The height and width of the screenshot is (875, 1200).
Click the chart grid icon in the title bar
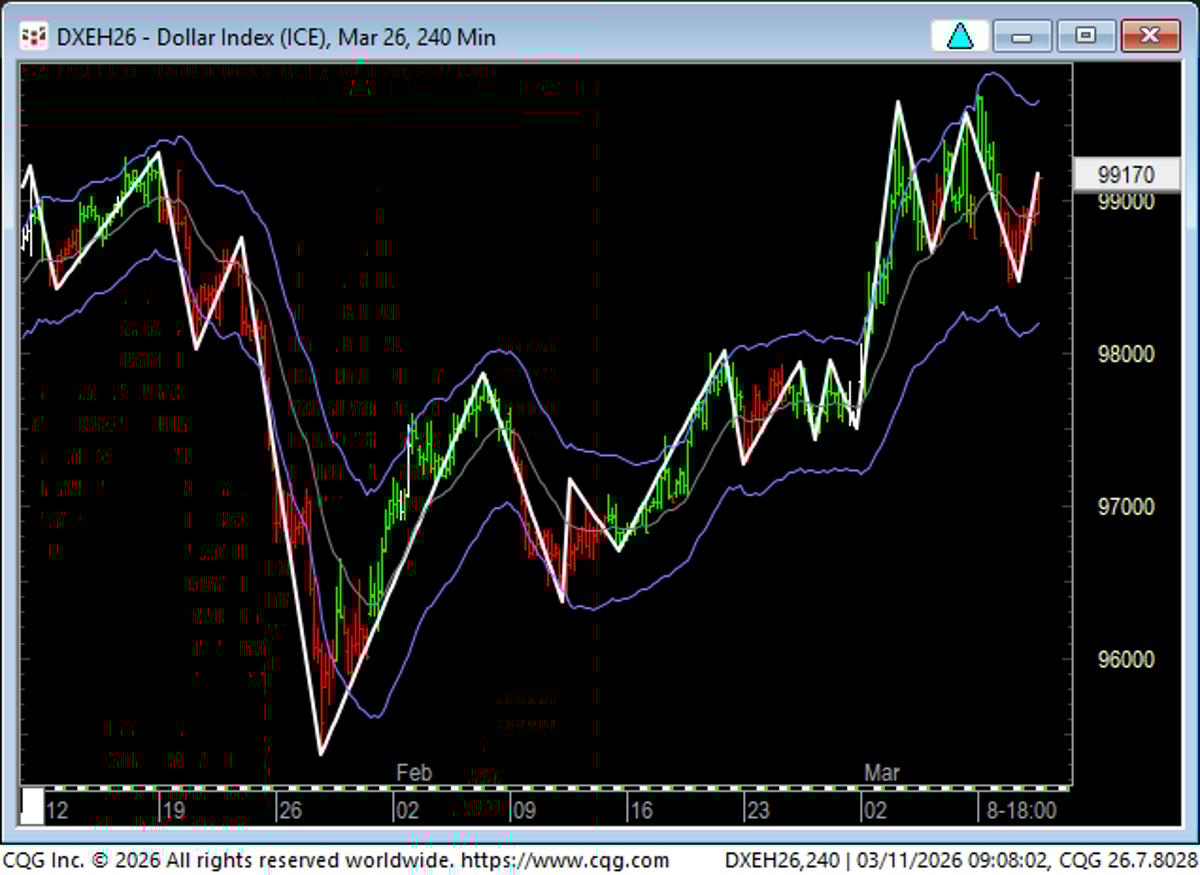coord(35,35)
